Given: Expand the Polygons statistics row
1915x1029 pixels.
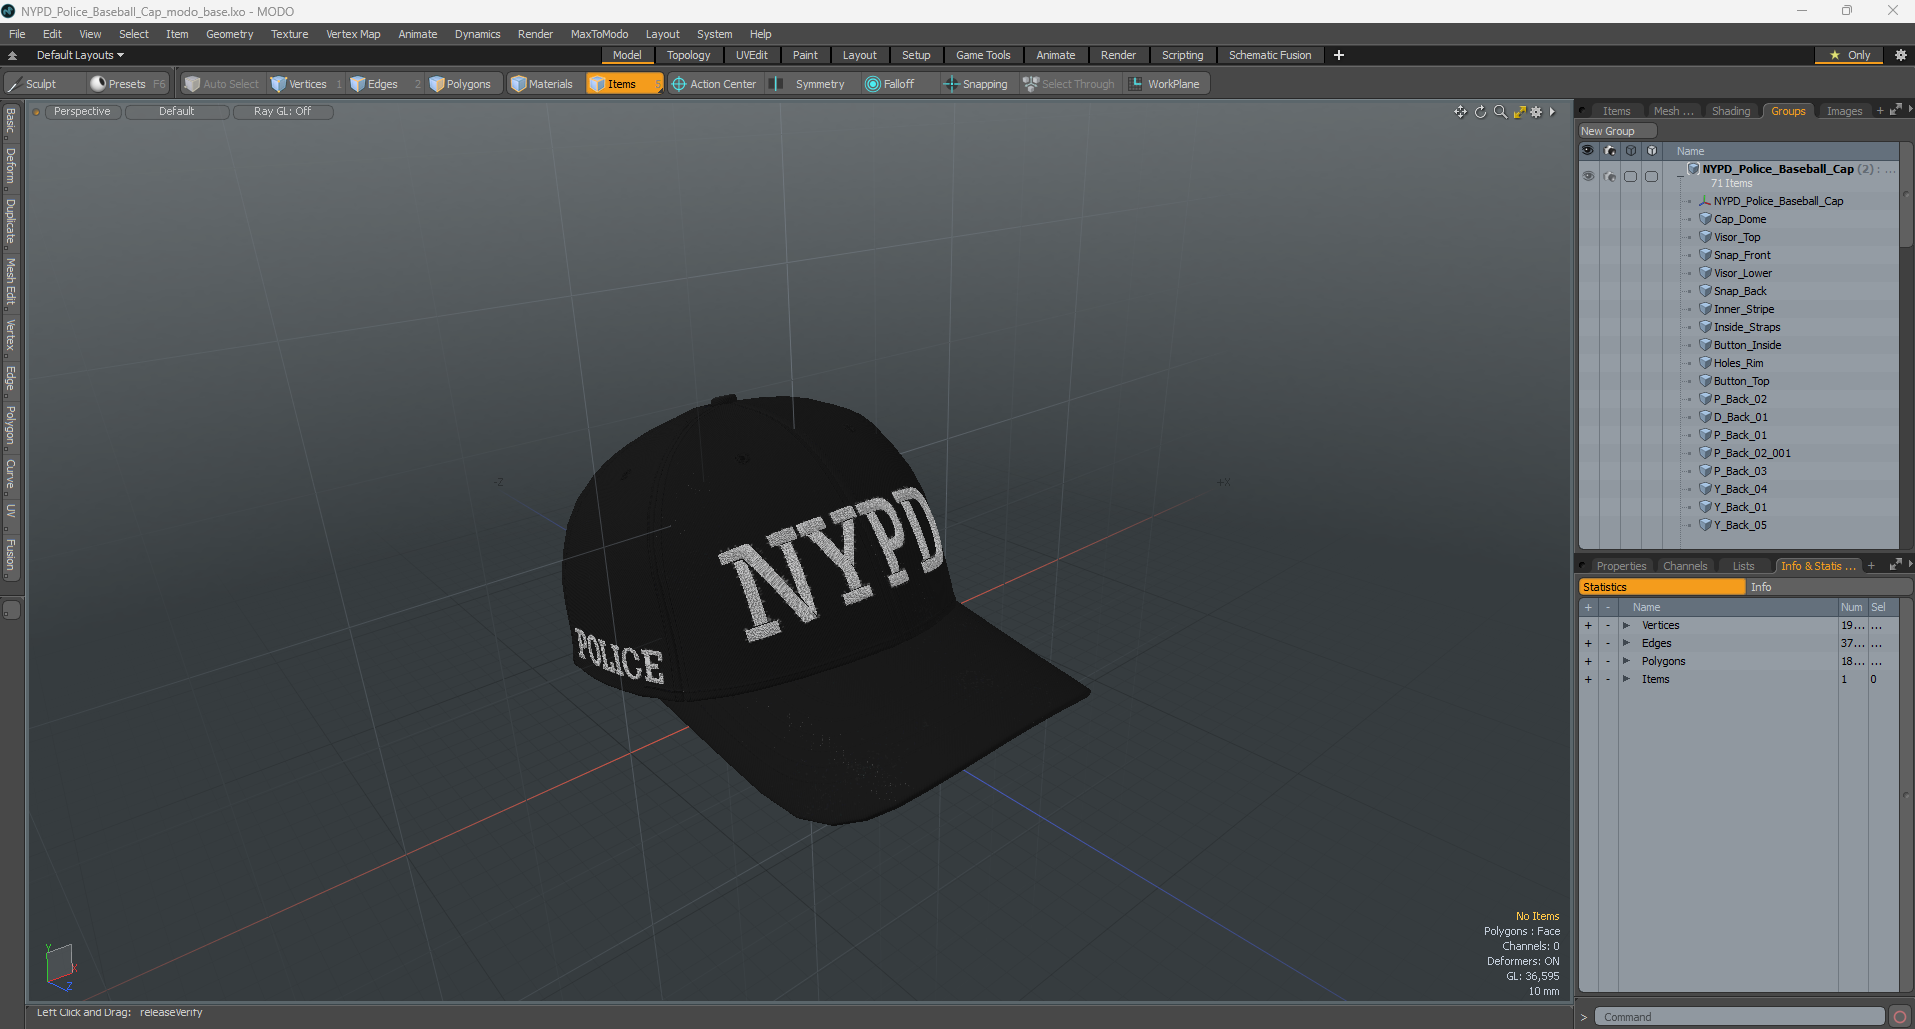Looking at the screenshot, I should [x=1626, y=661].
